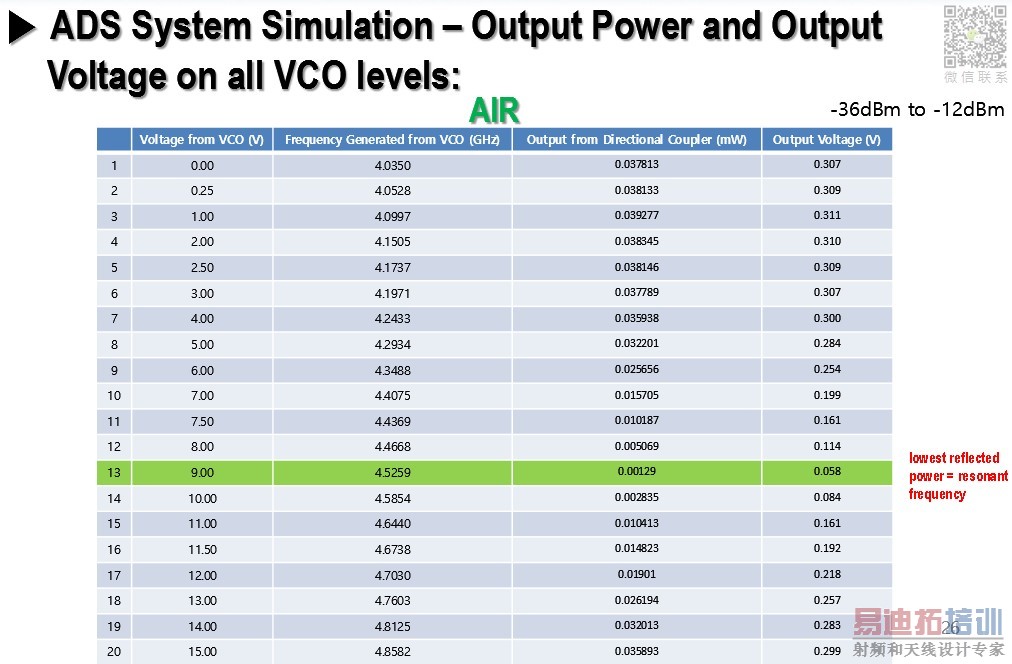Screen dimensions: 1012x664
Task: Select frequency cell 4.1737
Action: [x=392, y=268]
